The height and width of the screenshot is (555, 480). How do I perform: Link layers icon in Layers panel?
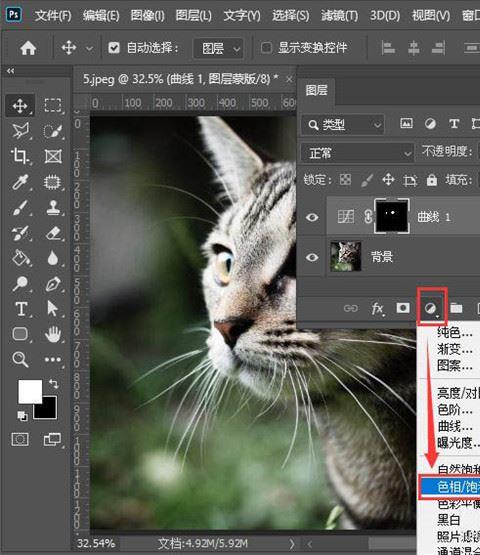pos(350,308)
